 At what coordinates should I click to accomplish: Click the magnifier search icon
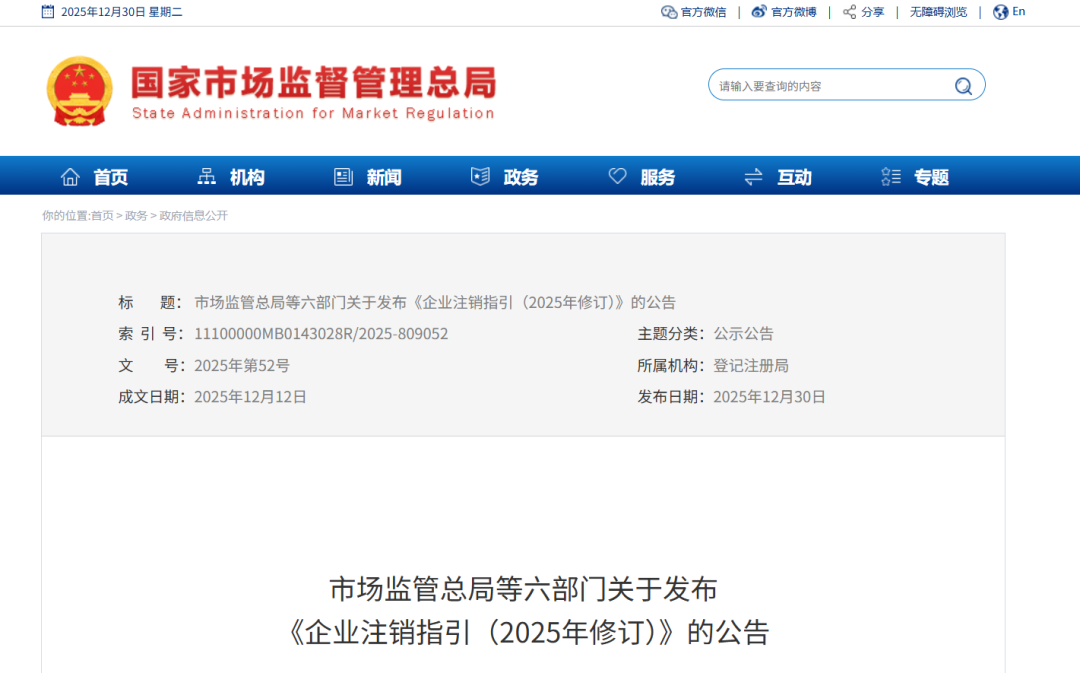(x=963, y=85)
